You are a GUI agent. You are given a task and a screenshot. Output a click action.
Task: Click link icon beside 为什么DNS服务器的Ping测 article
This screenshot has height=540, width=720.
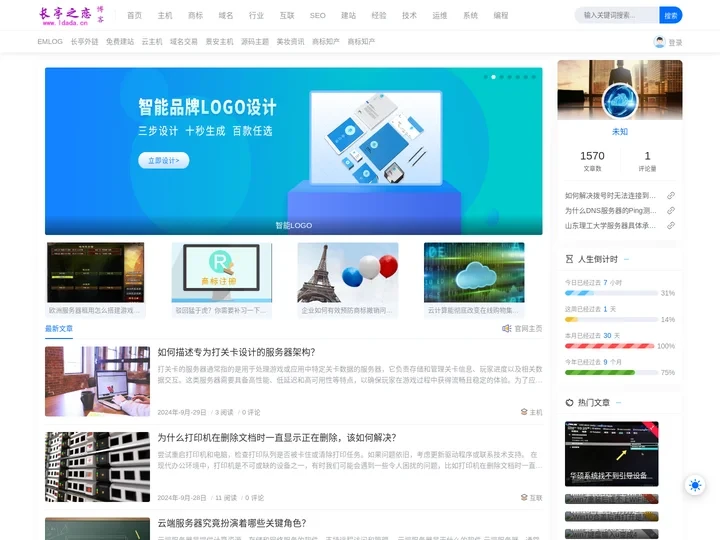tap(671, 210)
